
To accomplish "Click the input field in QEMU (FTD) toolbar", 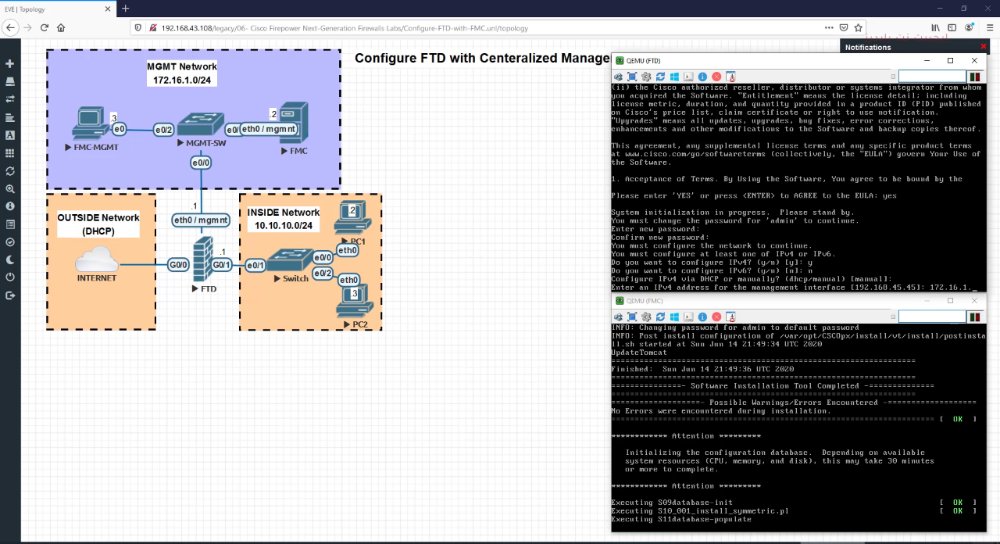I will (x=931, y=77).
